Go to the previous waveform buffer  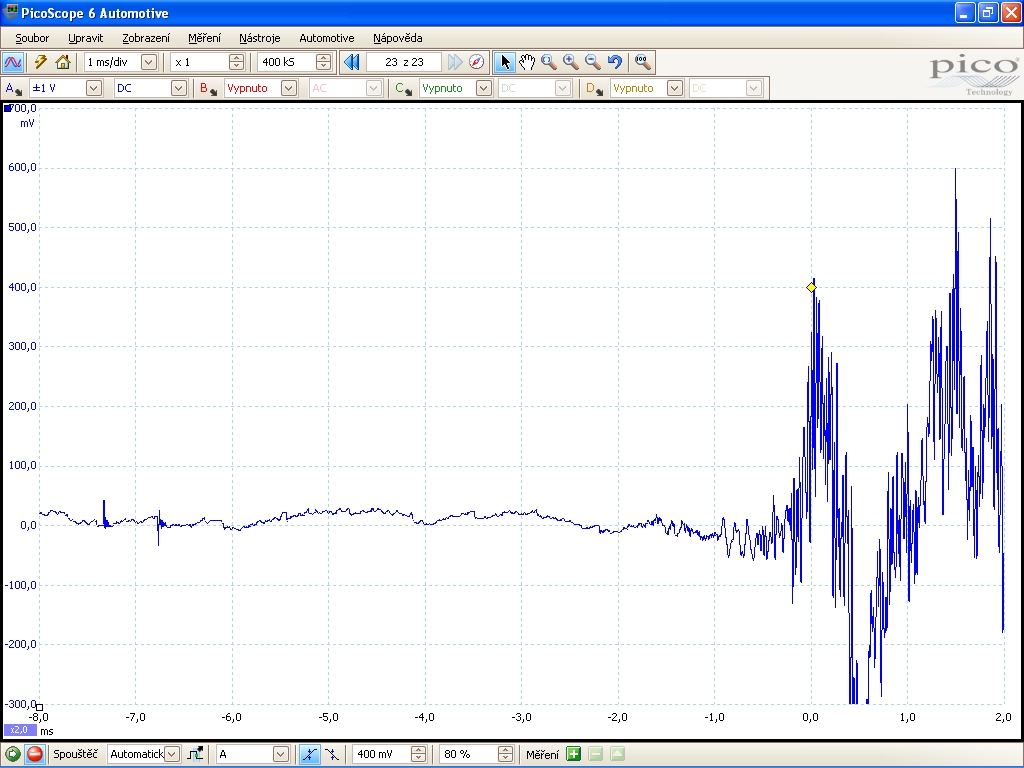coord(351,62)
